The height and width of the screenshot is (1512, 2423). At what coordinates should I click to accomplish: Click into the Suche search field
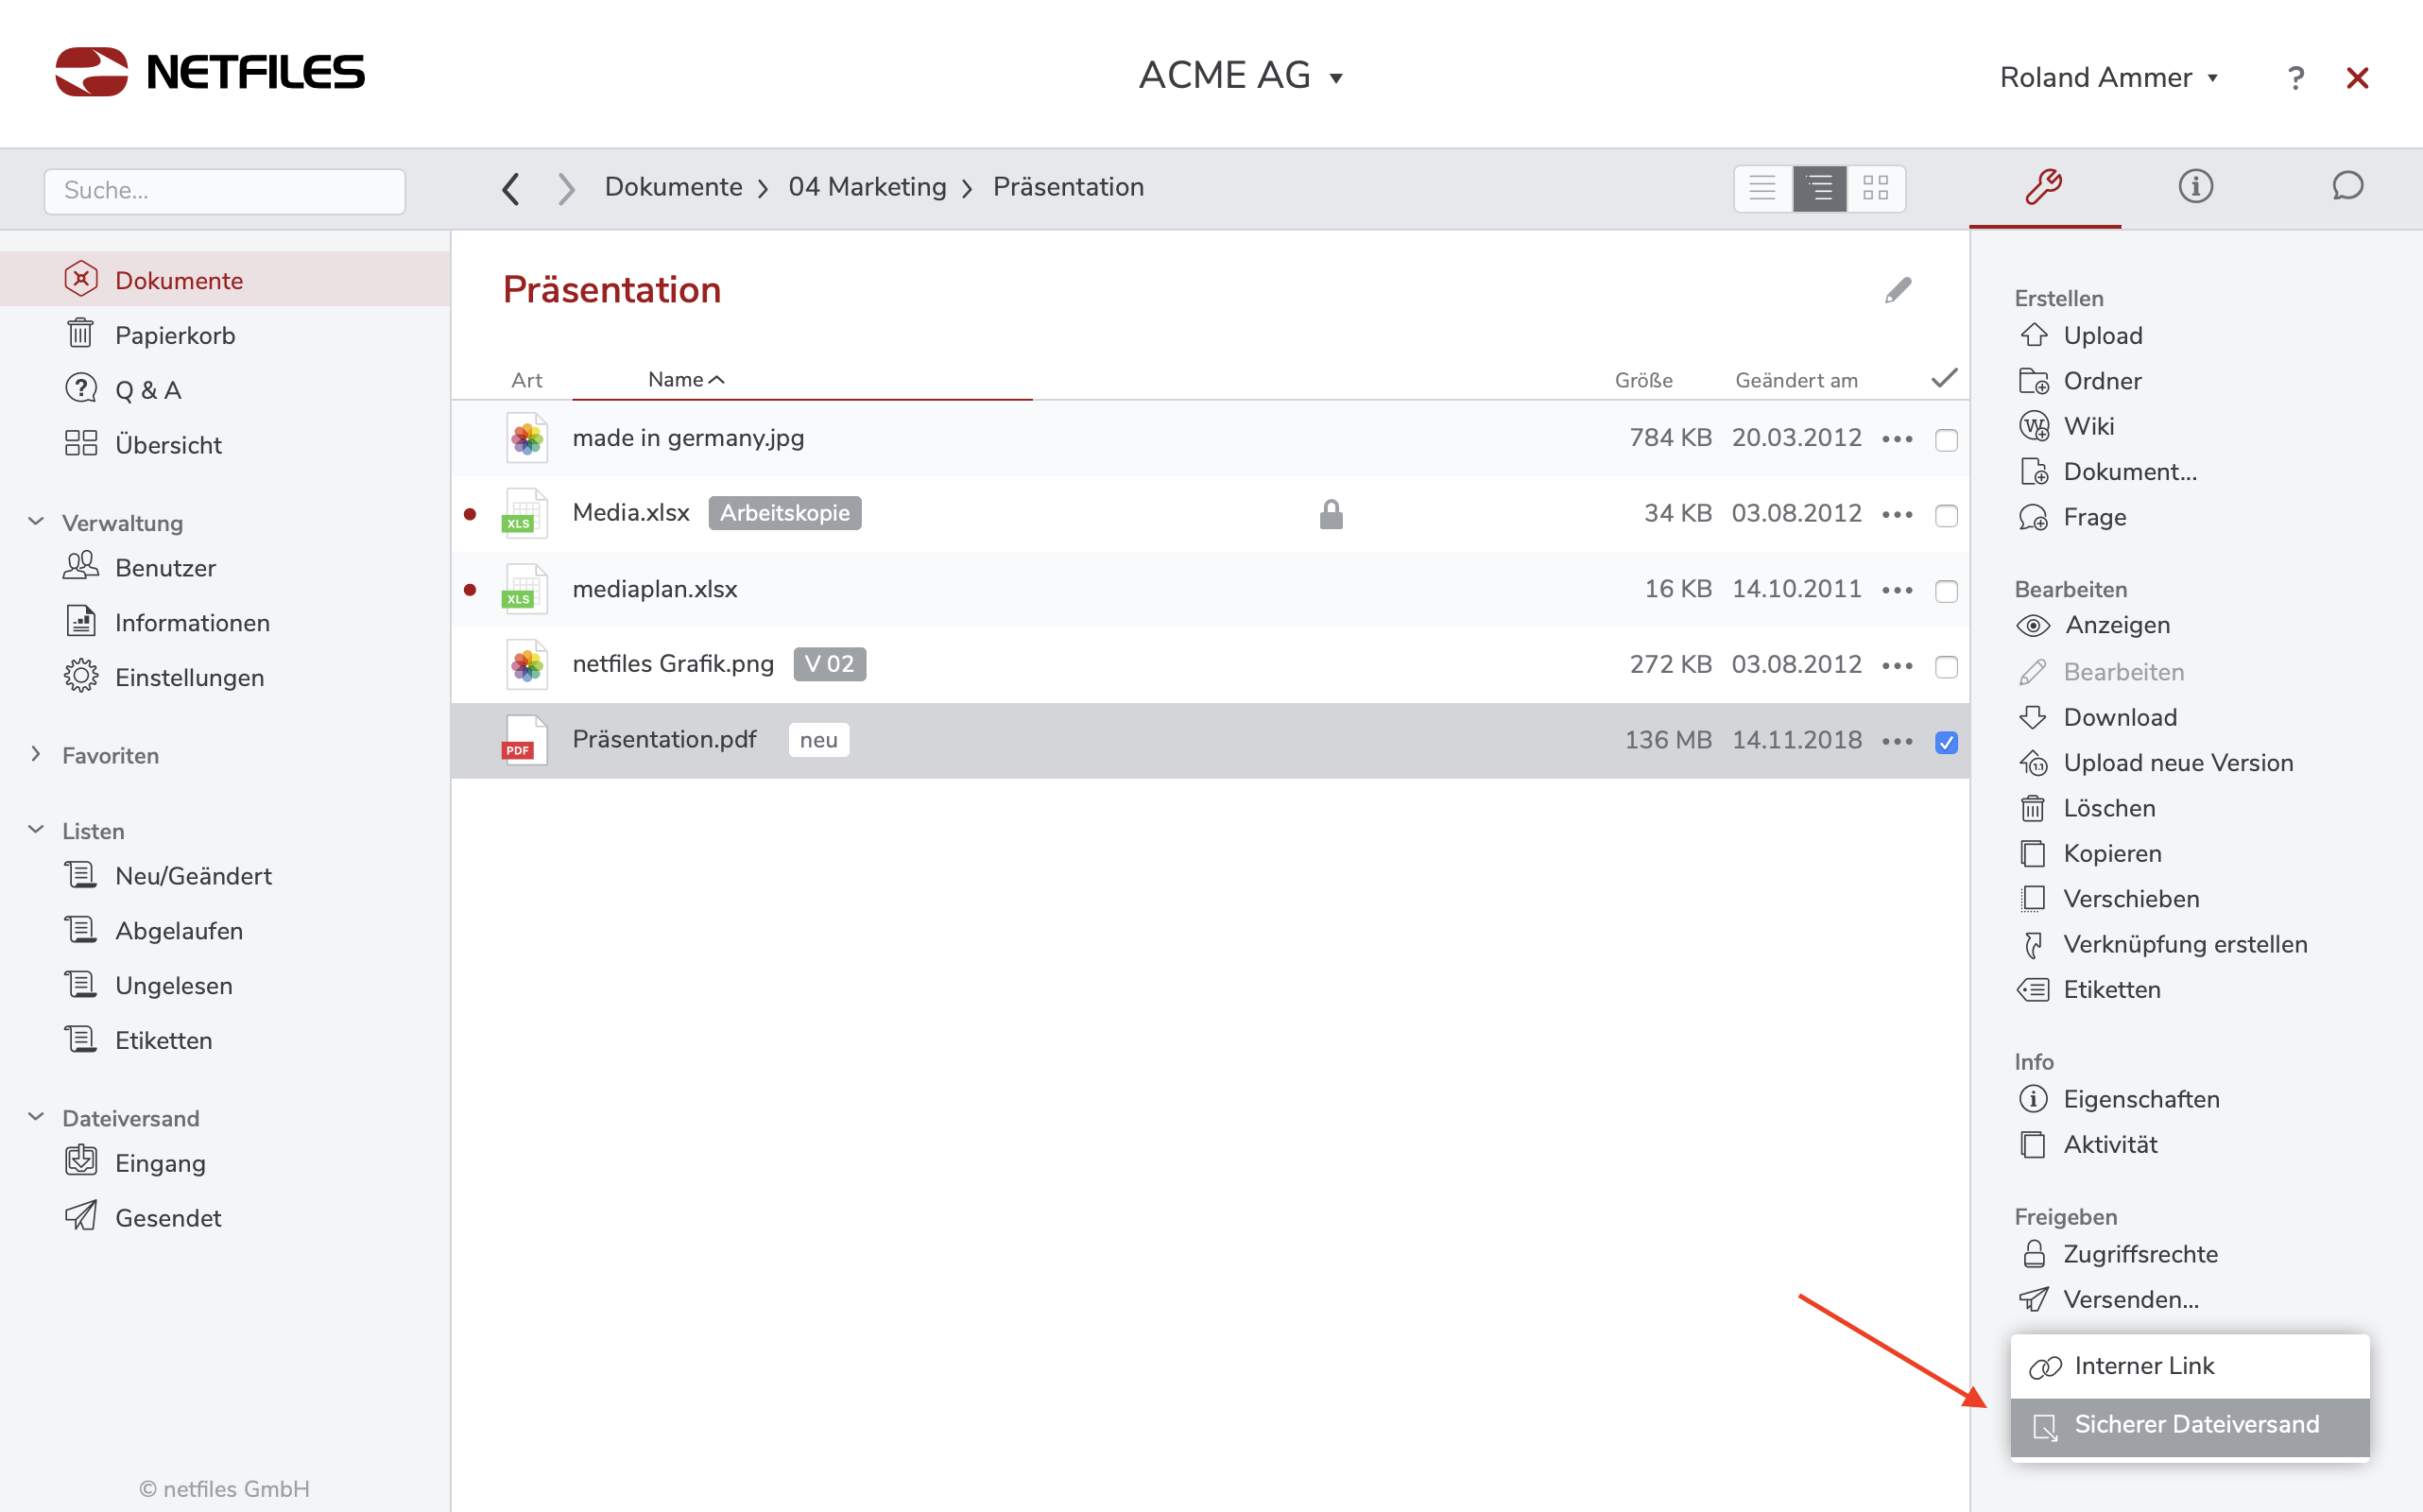224,190
